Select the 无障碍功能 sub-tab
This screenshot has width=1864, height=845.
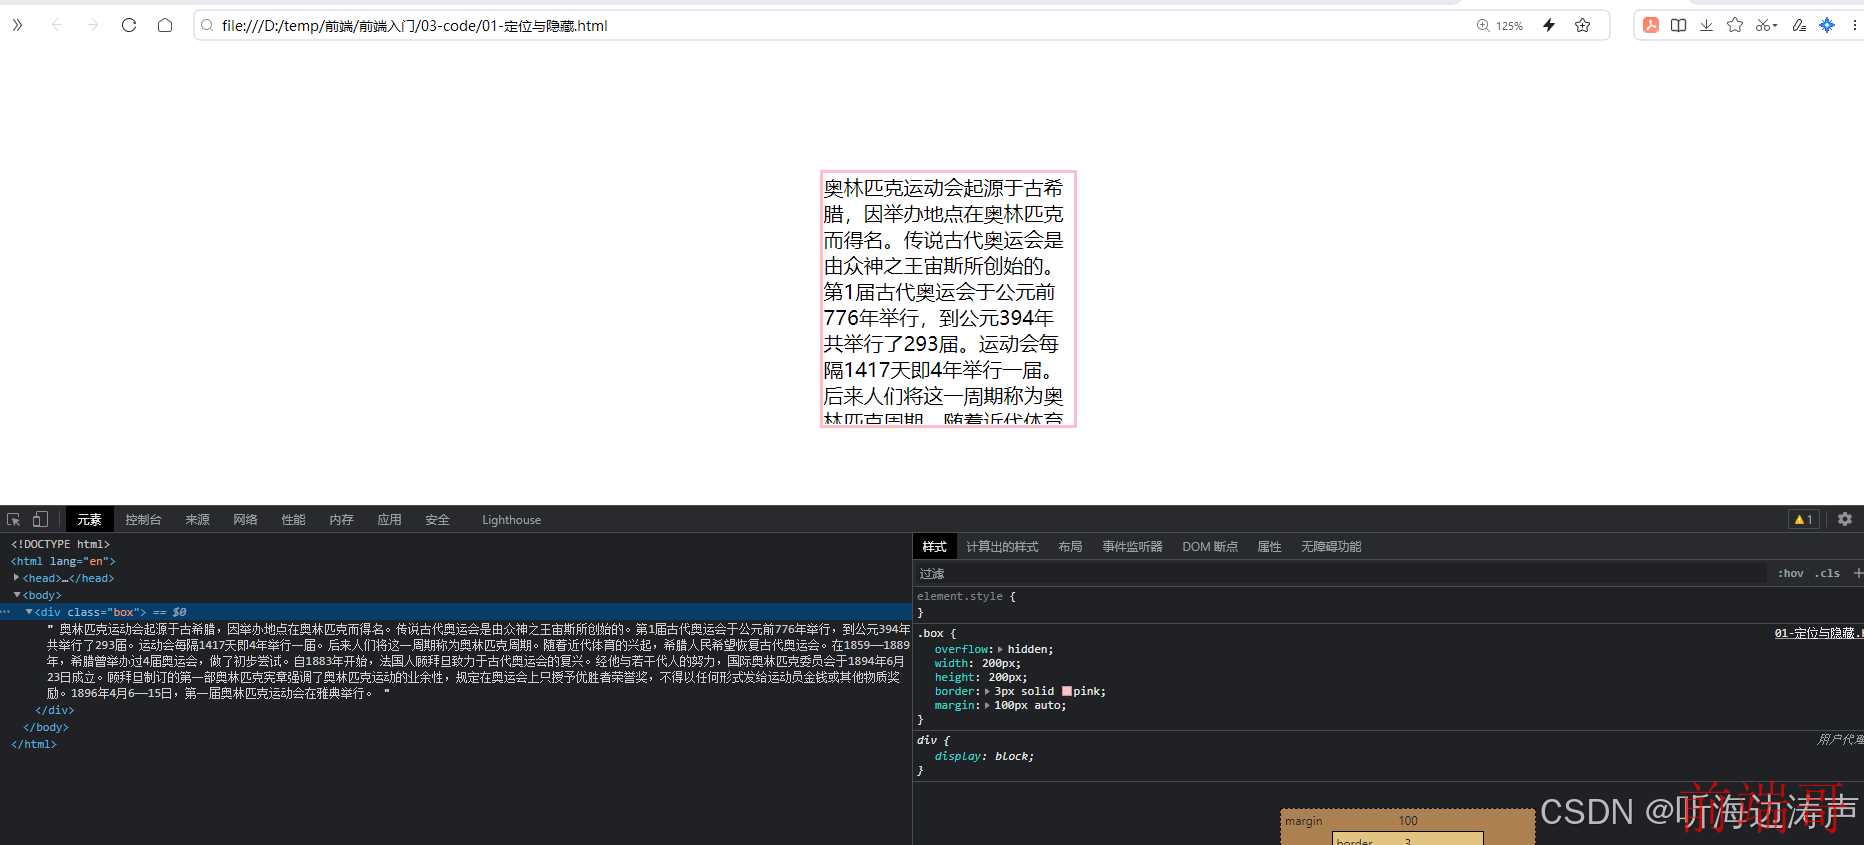[x=1331, y=547]
